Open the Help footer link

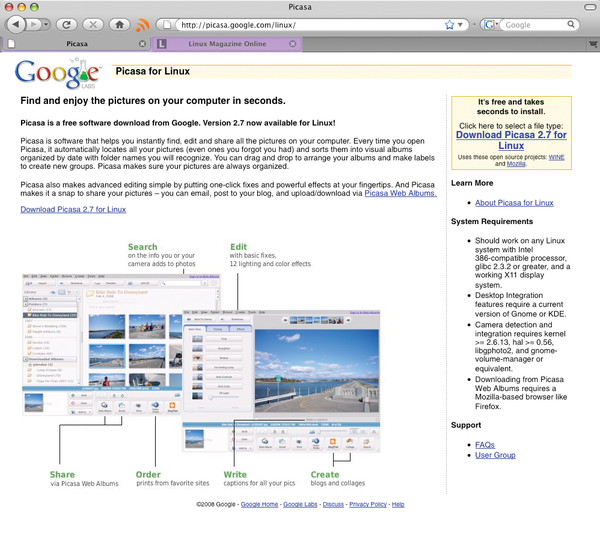point(398,504)
